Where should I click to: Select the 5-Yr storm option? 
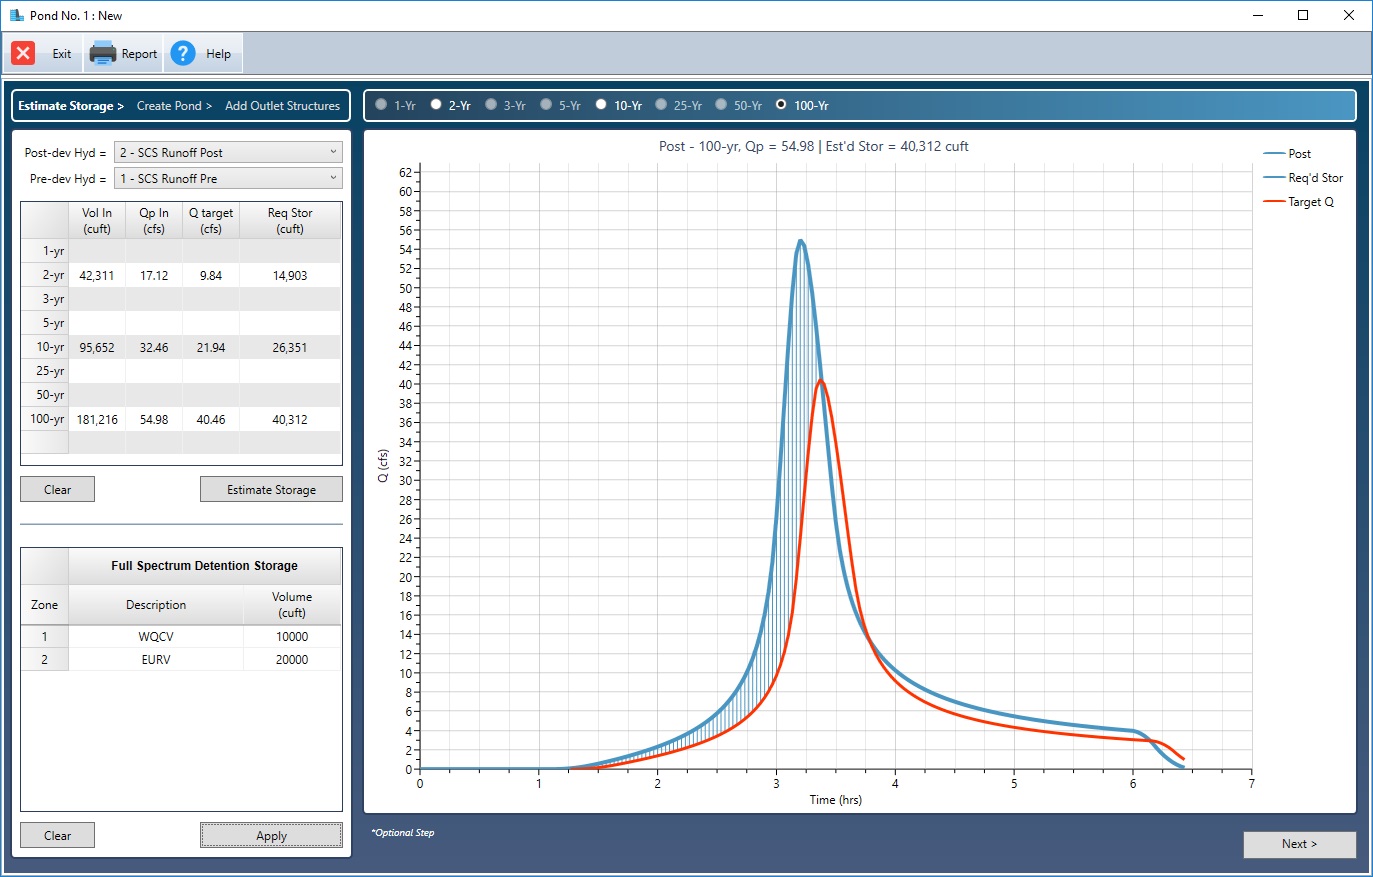tap(545, 104)
